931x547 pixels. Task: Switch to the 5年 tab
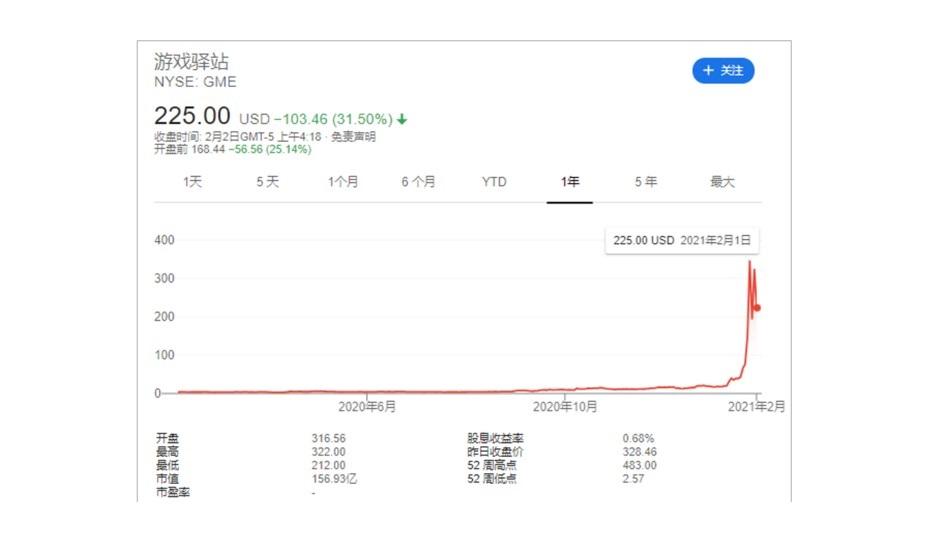point(645,182)
